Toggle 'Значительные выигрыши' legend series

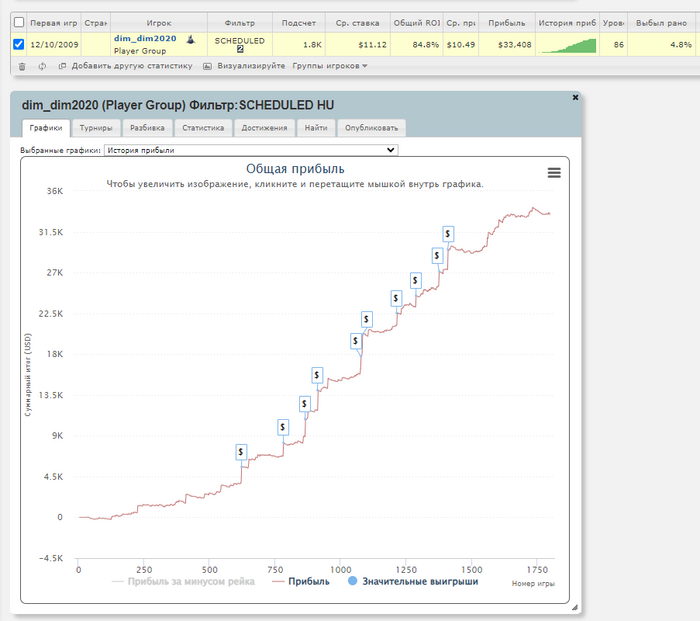[412, 581]
